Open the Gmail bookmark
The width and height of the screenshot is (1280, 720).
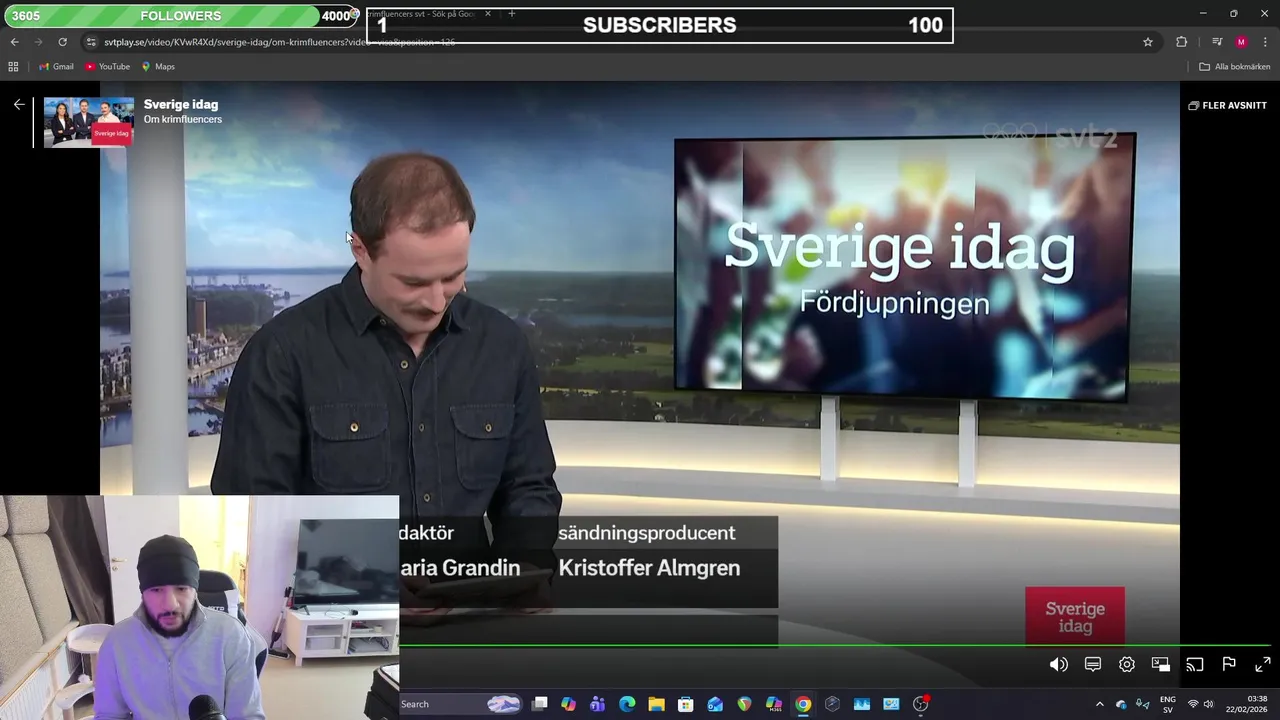click(56, 67)
